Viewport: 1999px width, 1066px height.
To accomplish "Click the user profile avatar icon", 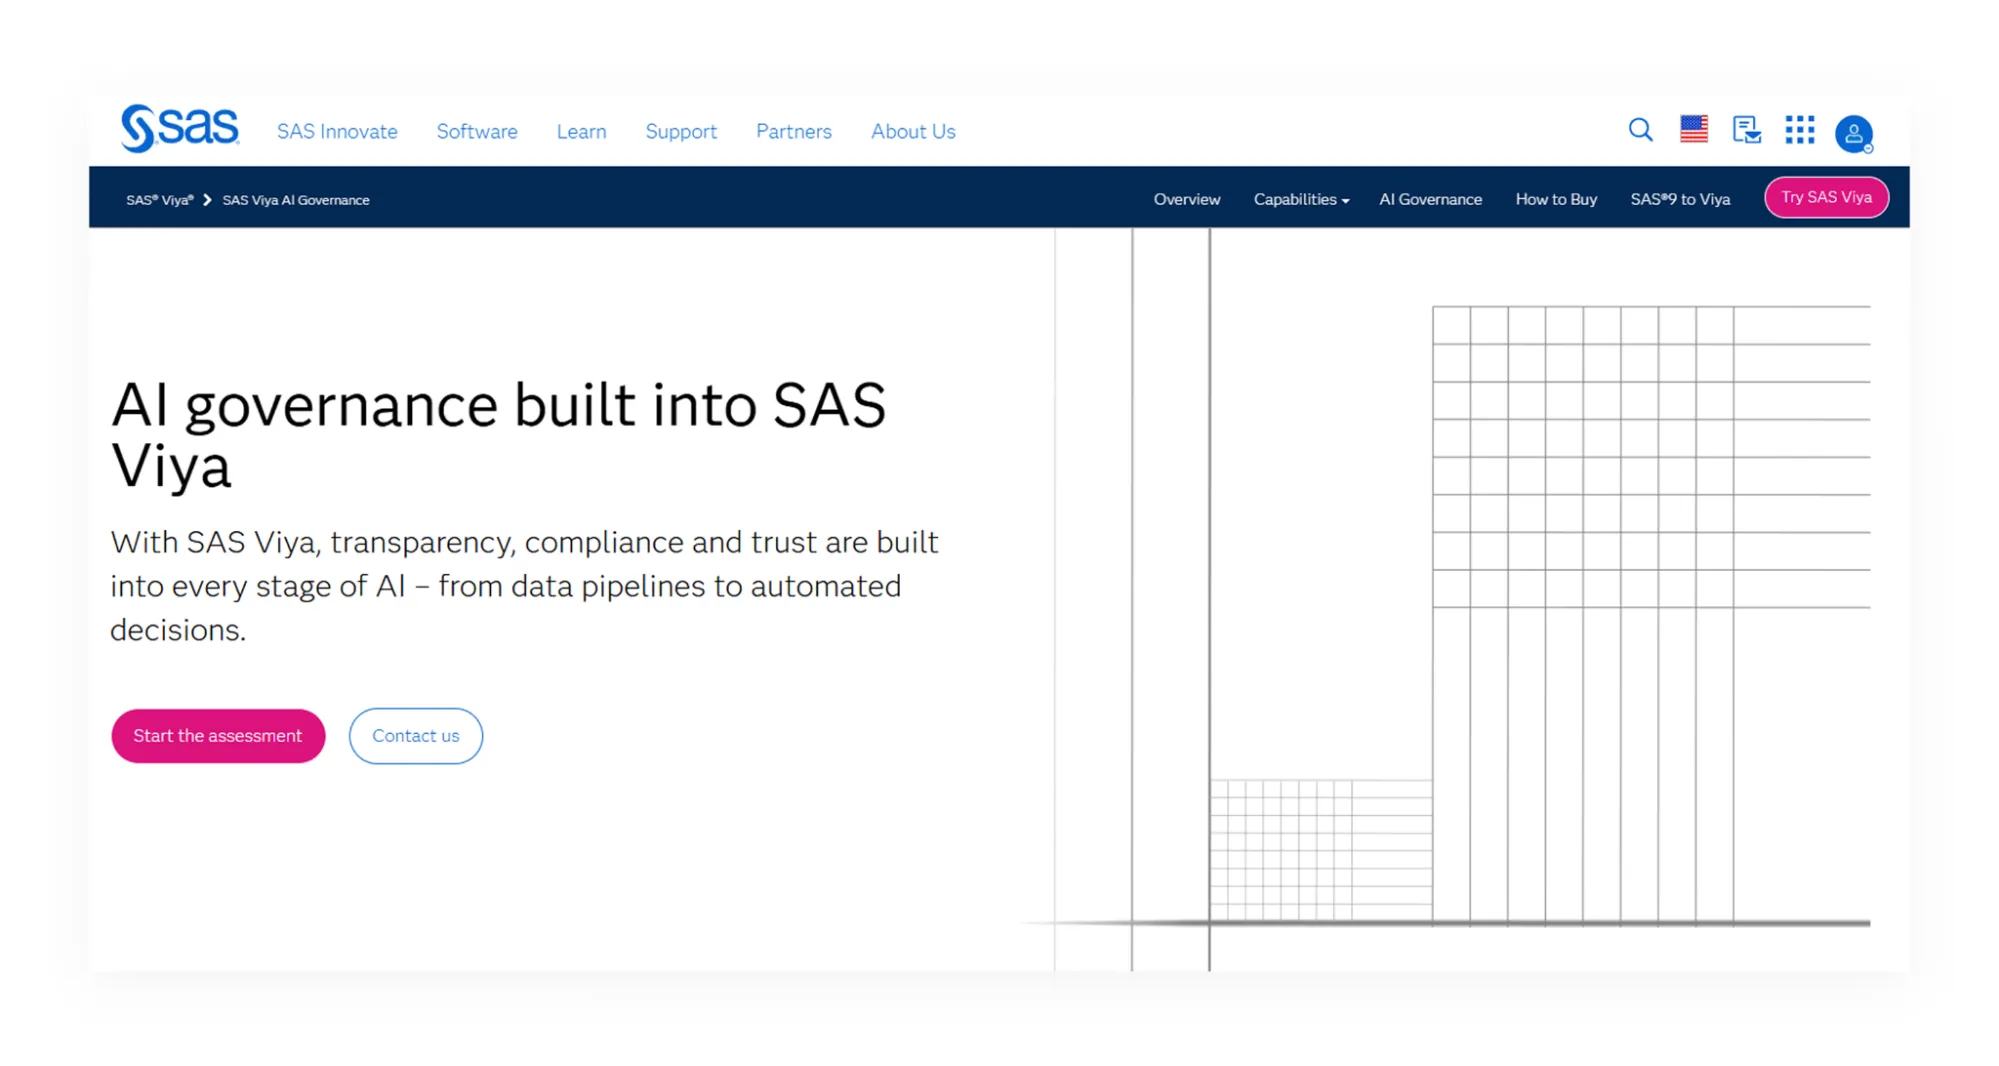I will (1853, 133).
